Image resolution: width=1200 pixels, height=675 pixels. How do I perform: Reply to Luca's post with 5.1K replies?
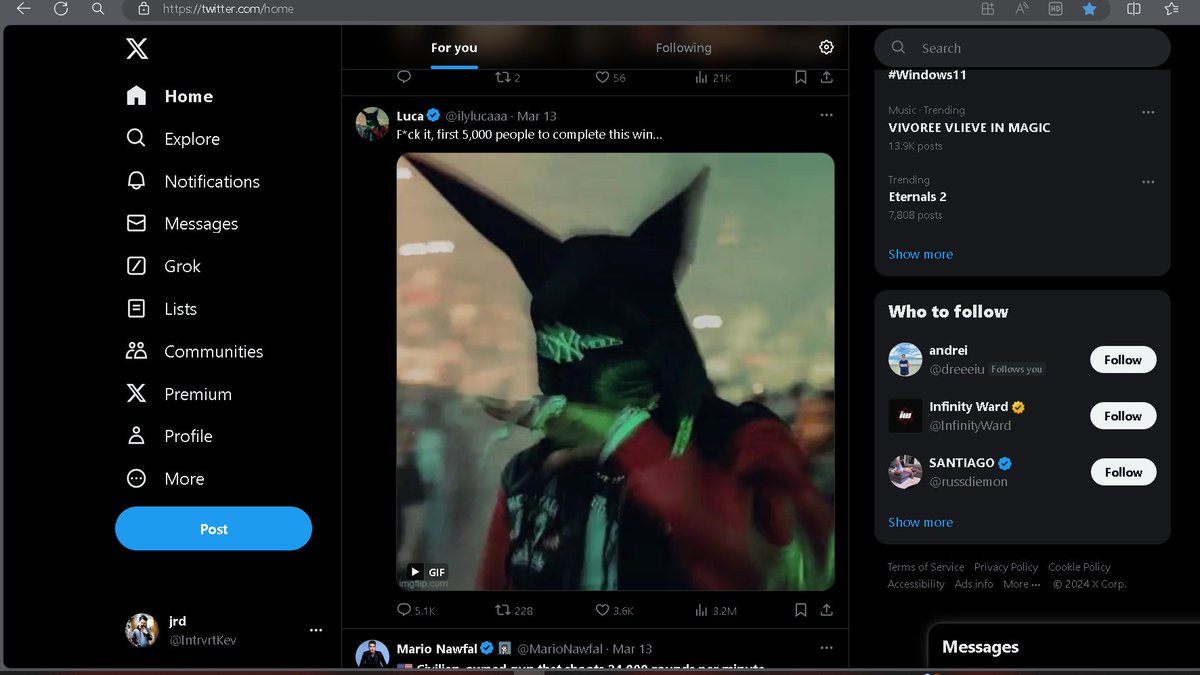pyautogui.click(x=416, y=610)
